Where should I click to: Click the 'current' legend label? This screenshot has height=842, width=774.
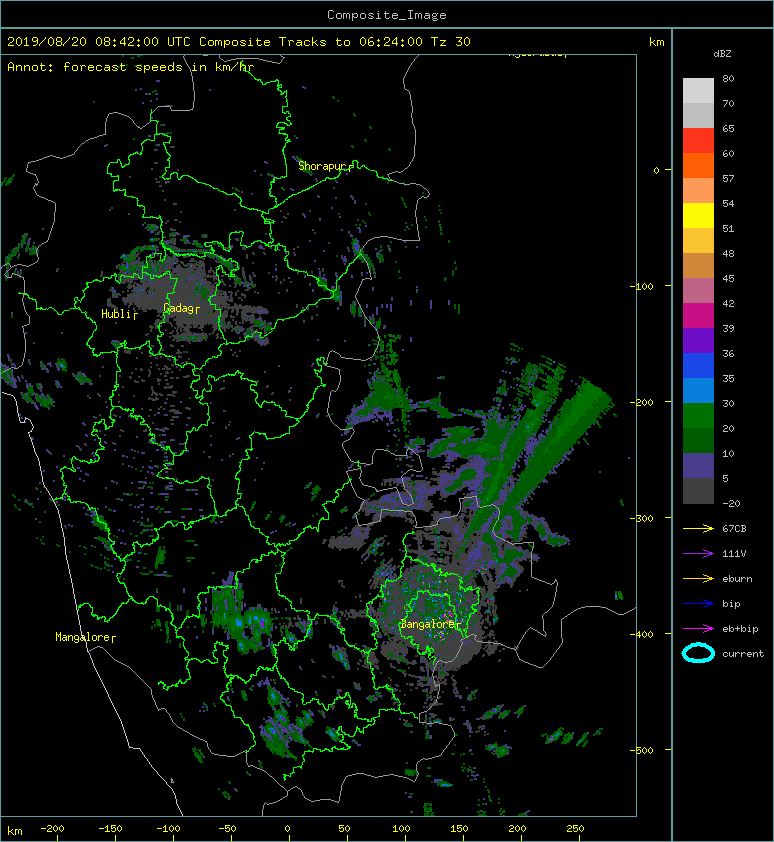[743, 654]
